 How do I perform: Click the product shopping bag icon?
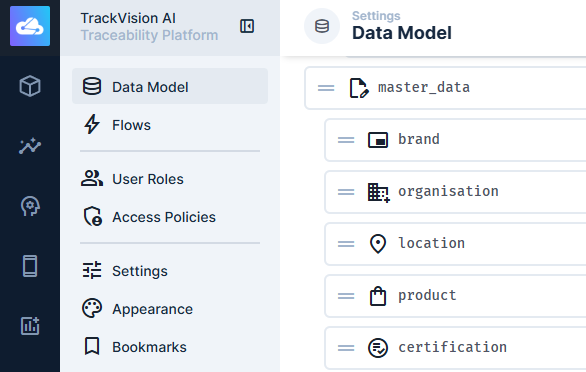click(x=378, y=296)
